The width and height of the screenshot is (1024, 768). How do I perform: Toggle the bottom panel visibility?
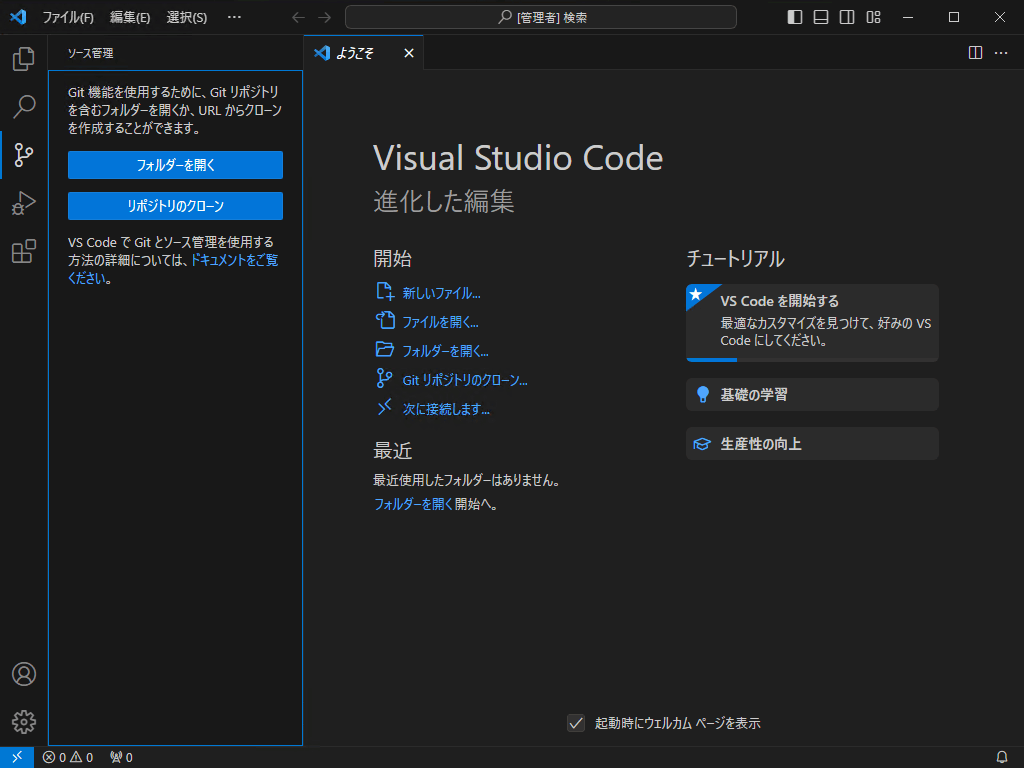pos(821,18)
